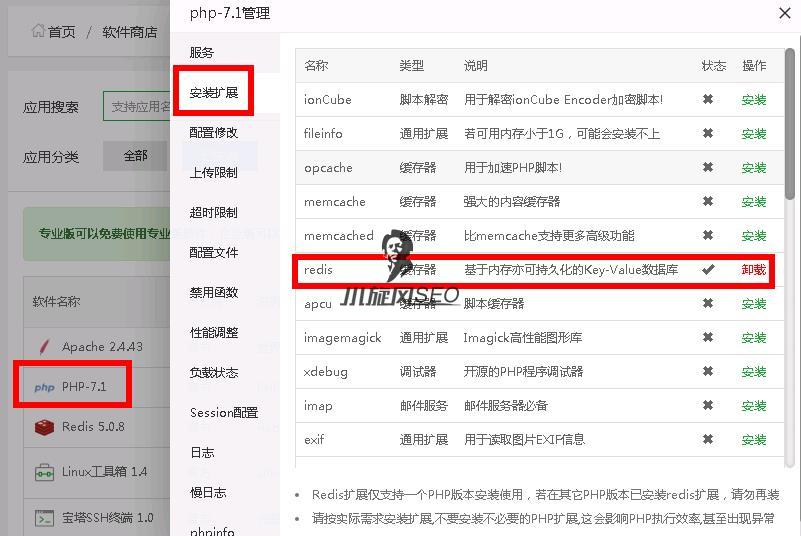Image resolution: width=801 pixels, height=536 pixels.
Task: Install the apcu extension
Action: tap(754, 304)
